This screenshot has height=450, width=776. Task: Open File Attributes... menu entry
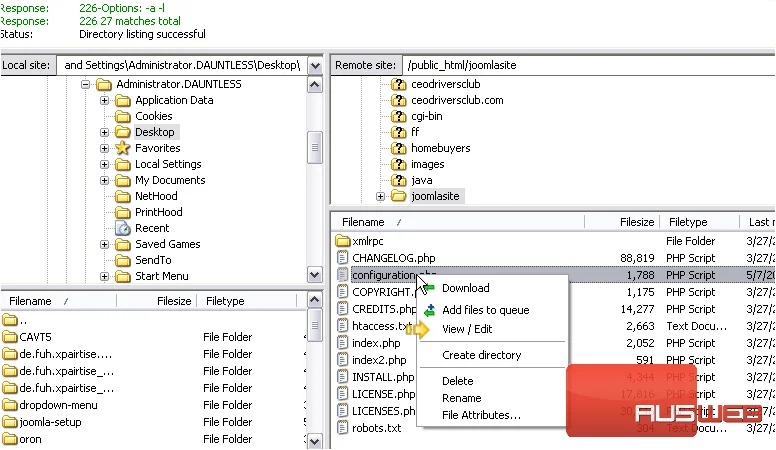[482, 415]
